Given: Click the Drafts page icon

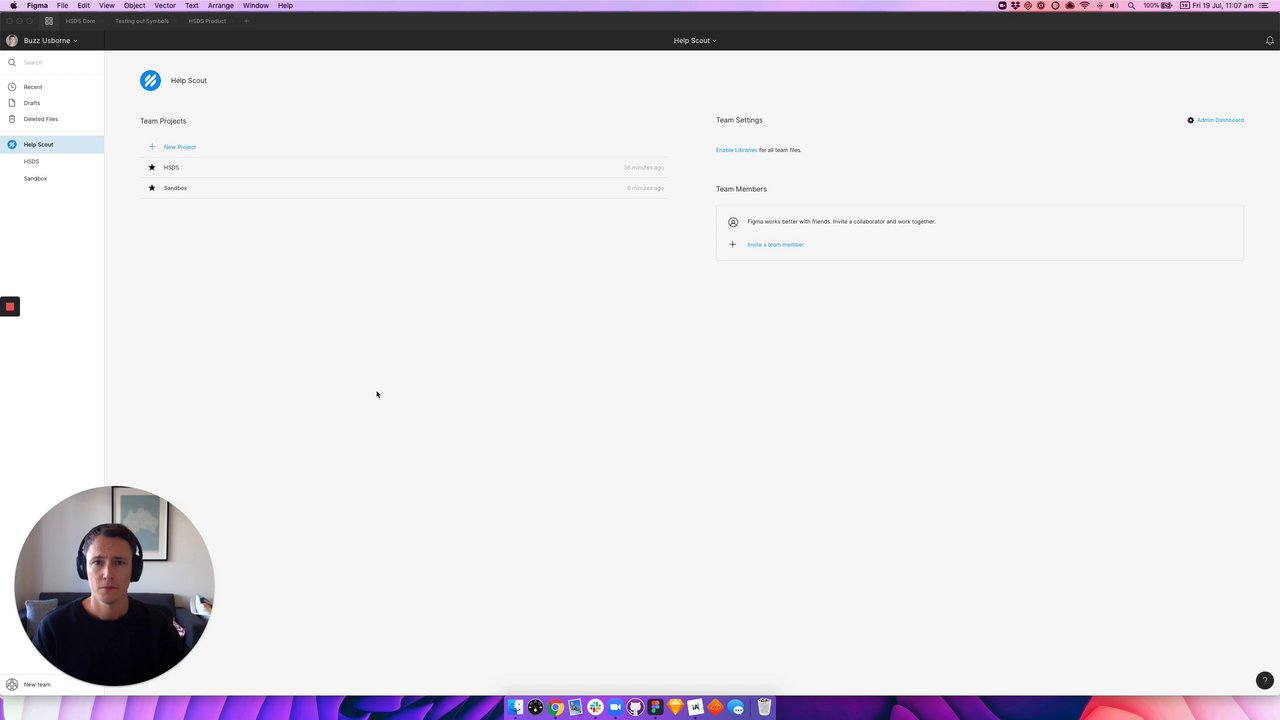Looking at the screenshot, I should point(12,103).
